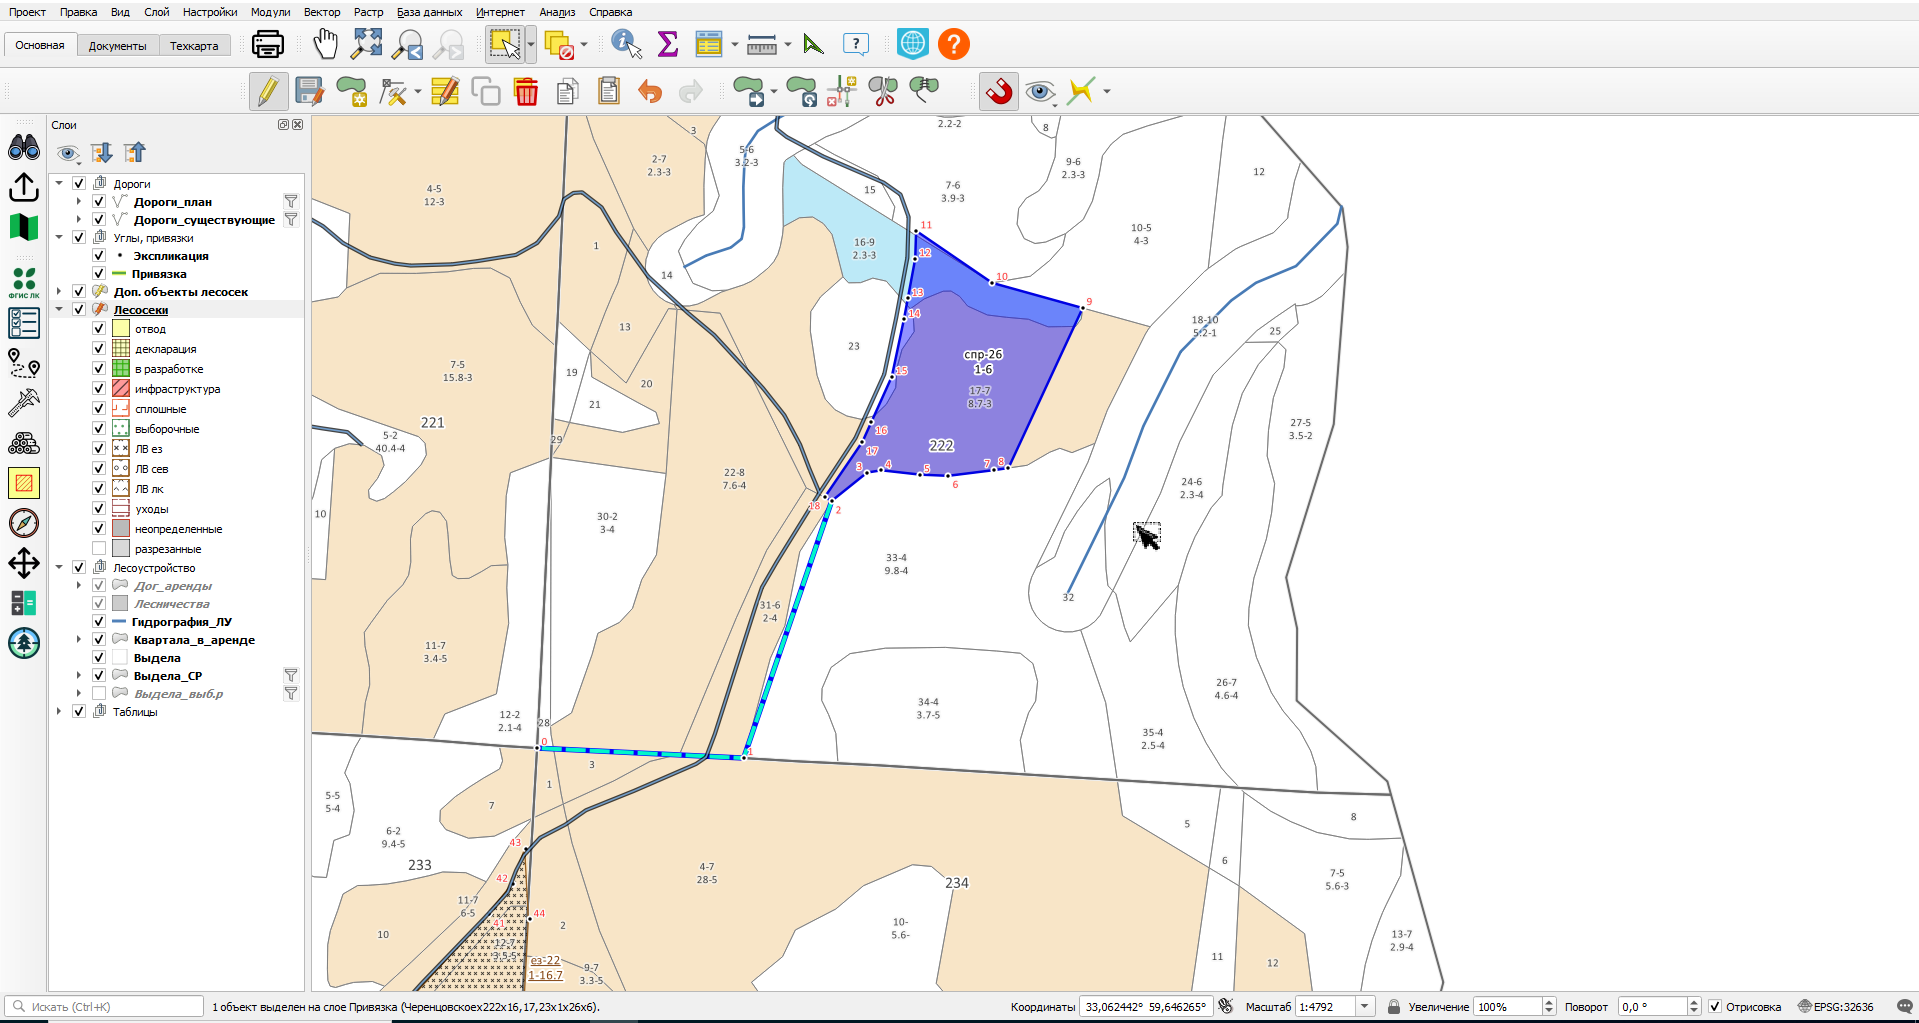Click the Deselect features icon

(560, 45)
